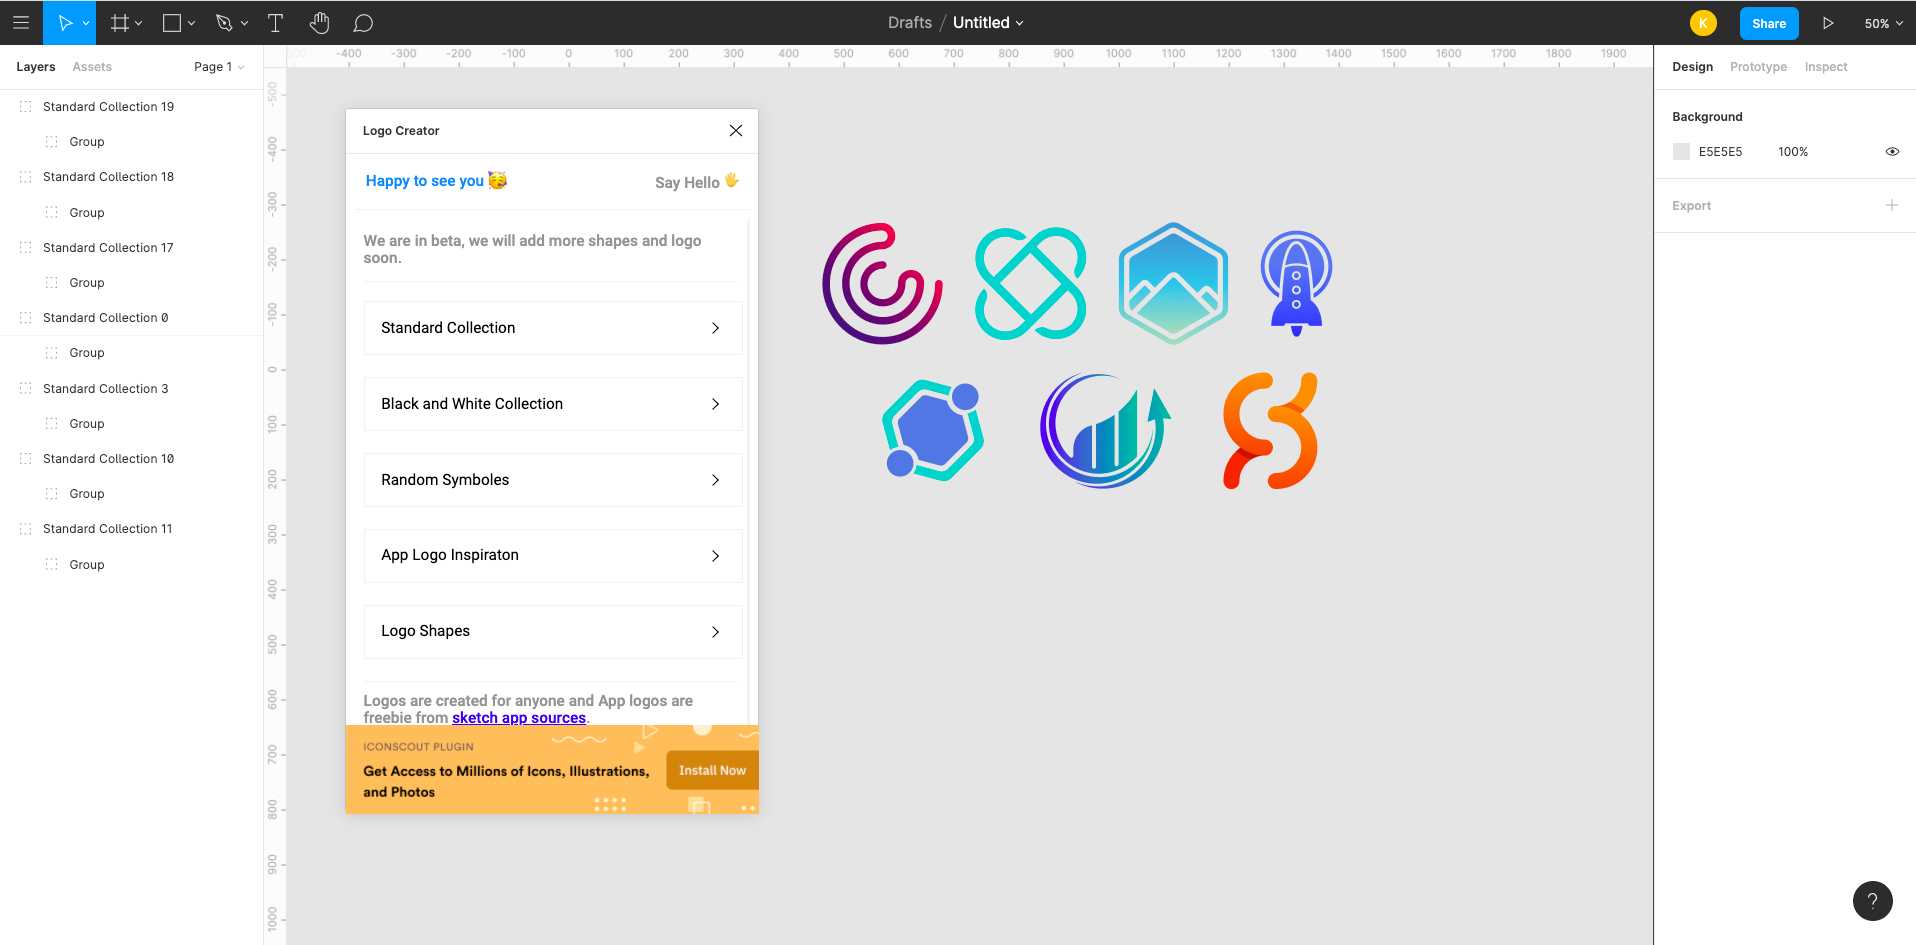Screen dimensions: 1916x945
Task: Switch to the Assets tab
Action: tap(92, 67)
